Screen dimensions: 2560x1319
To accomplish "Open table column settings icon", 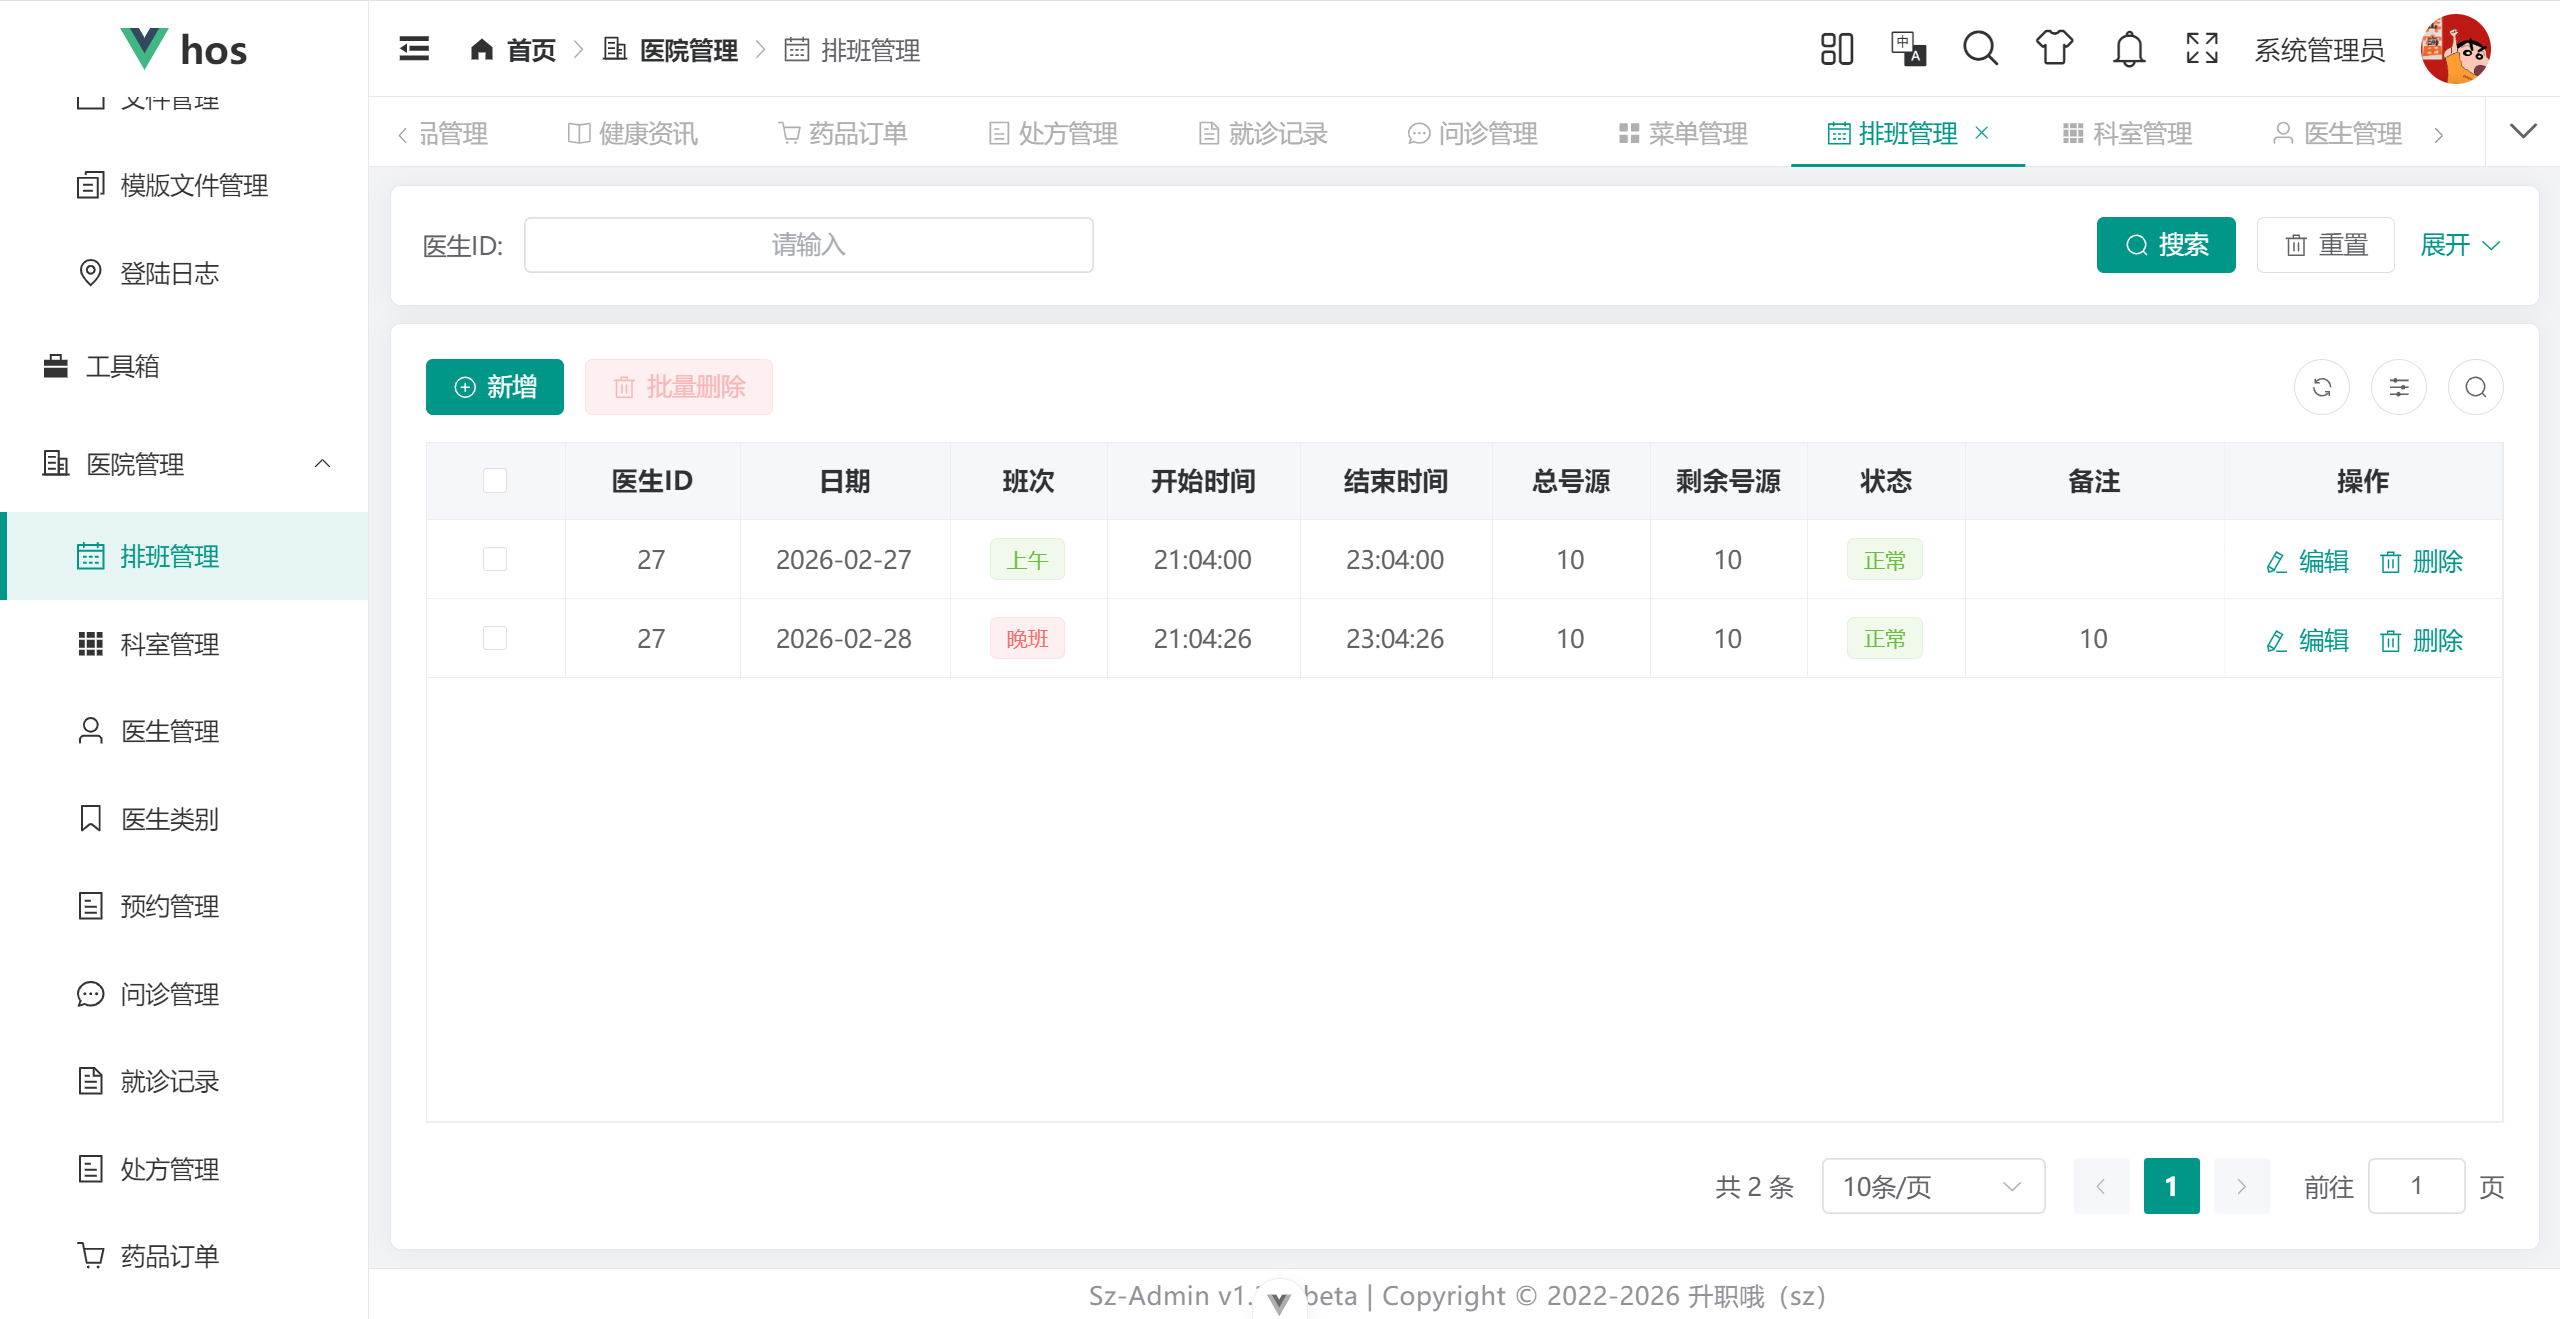I will [x=2399, y=387].
